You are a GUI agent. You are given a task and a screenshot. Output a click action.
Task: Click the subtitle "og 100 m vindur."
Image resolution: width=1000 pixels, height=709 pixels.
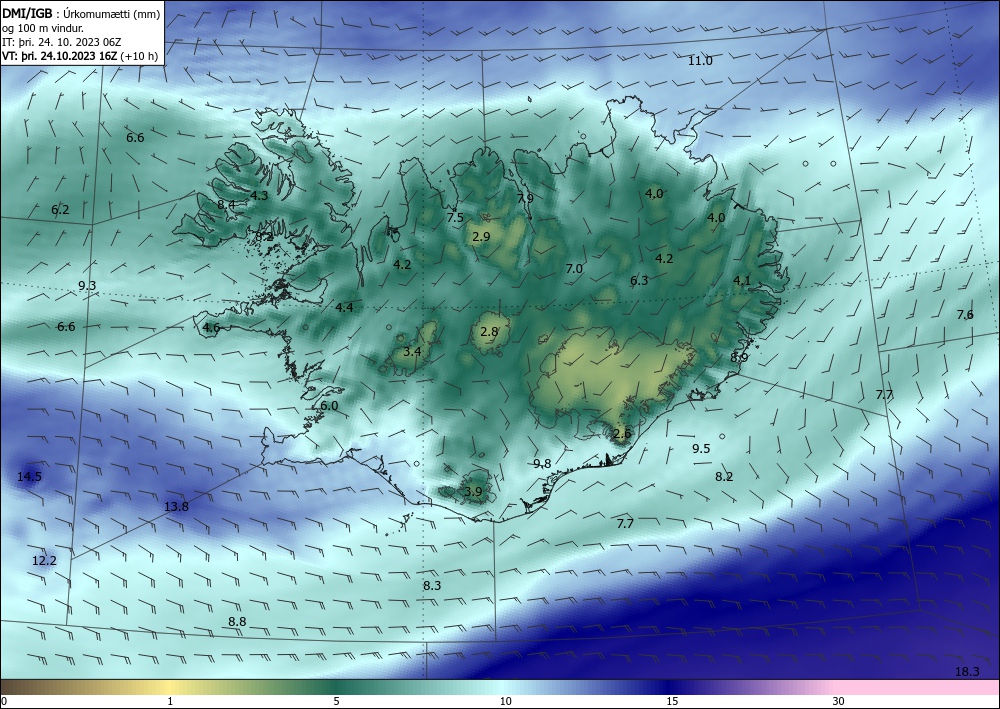tap(42, 28)
